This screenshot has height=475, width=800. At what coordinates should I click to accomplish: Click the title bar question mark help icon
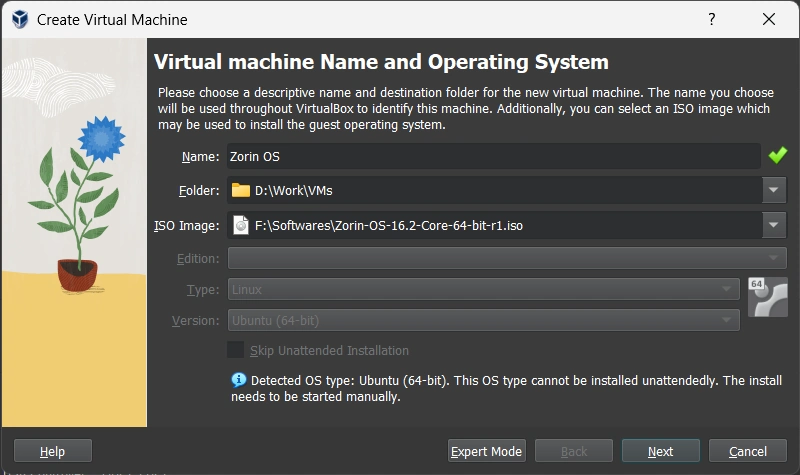point(711,19)
